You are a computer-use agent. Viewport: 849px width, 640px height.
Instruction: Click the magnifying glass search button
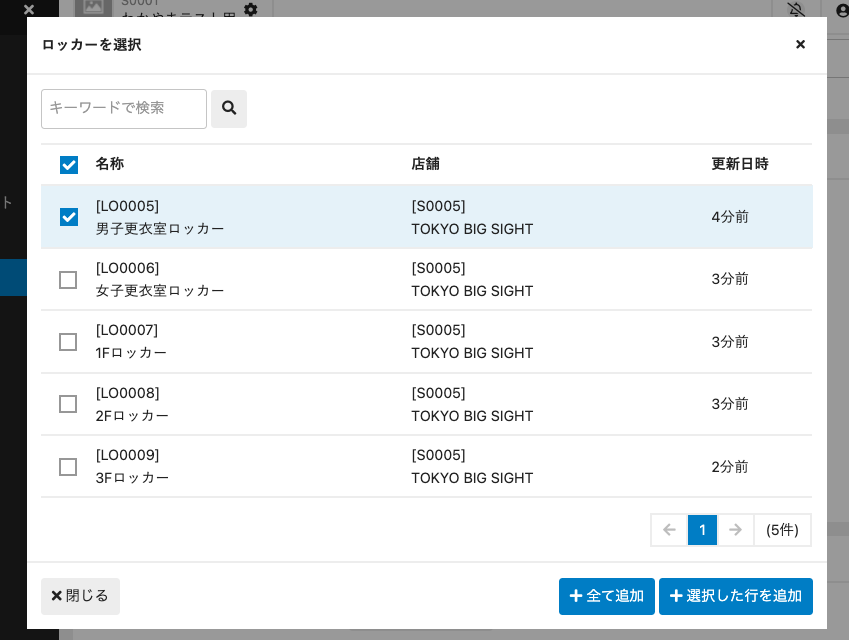coord(228,108)
